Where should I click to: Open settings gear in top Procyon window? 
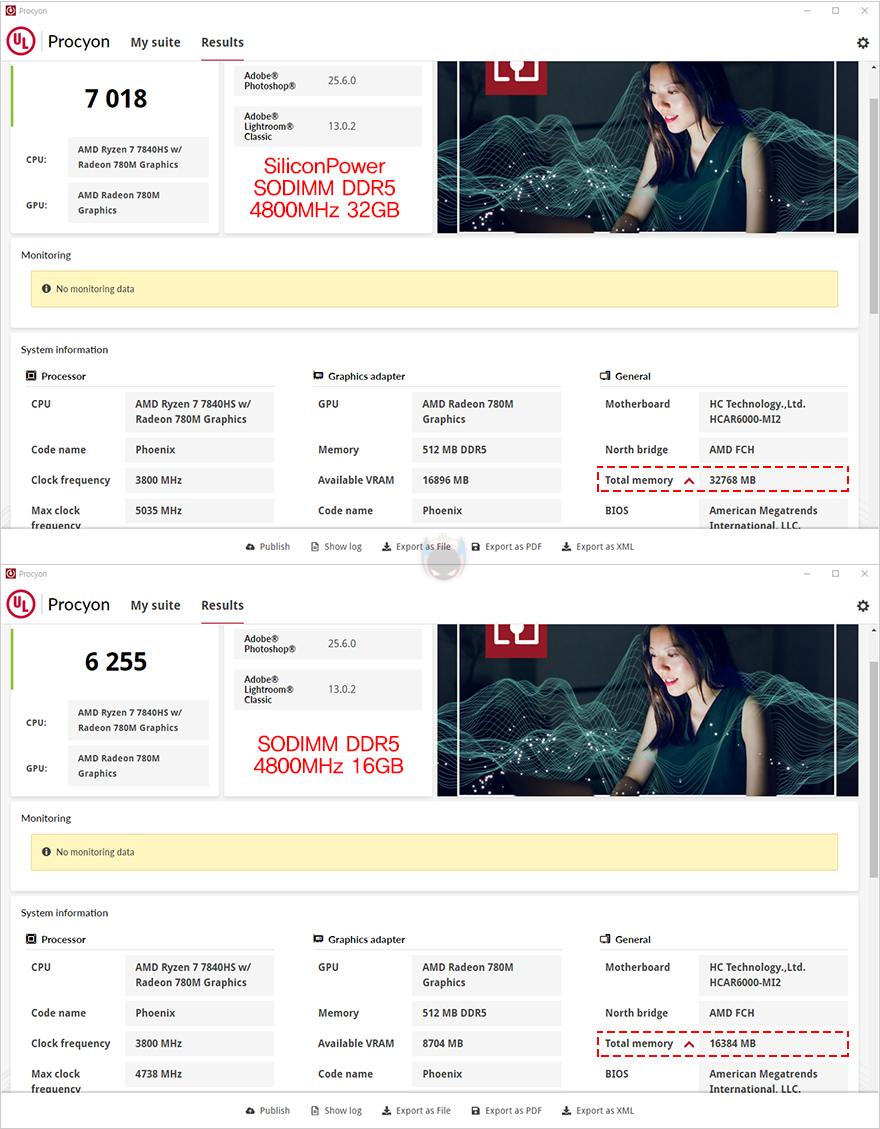[863, 43]
